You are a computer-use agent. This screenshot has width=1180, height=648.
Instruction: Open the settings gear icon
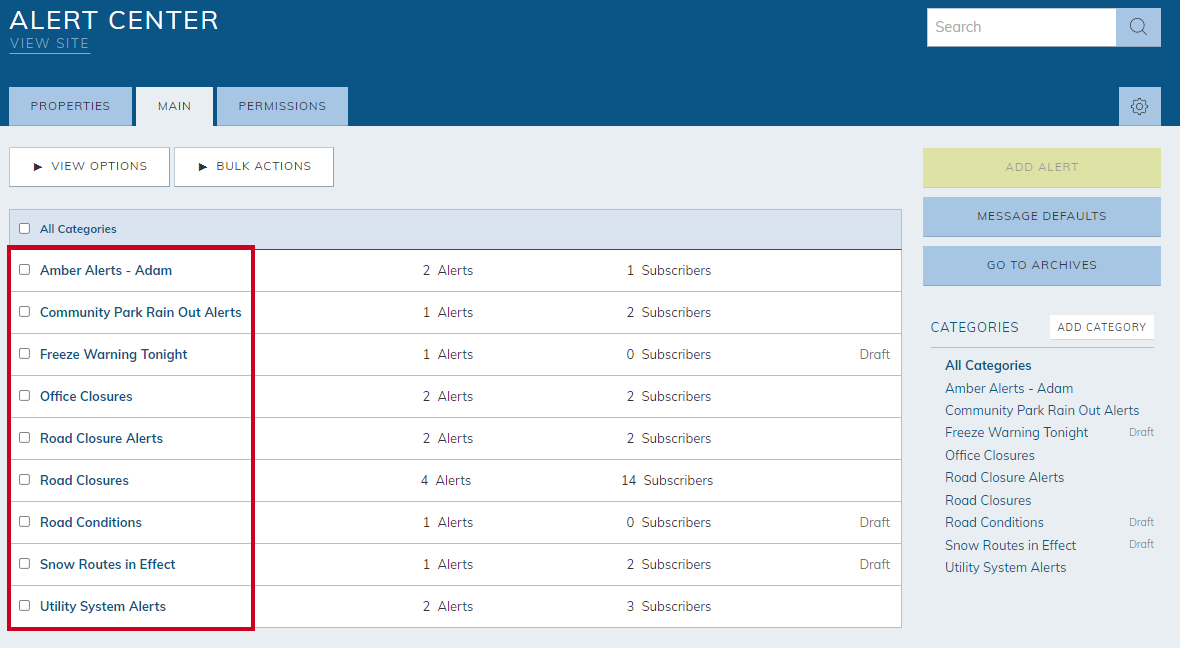click(x=1139, y=107)
